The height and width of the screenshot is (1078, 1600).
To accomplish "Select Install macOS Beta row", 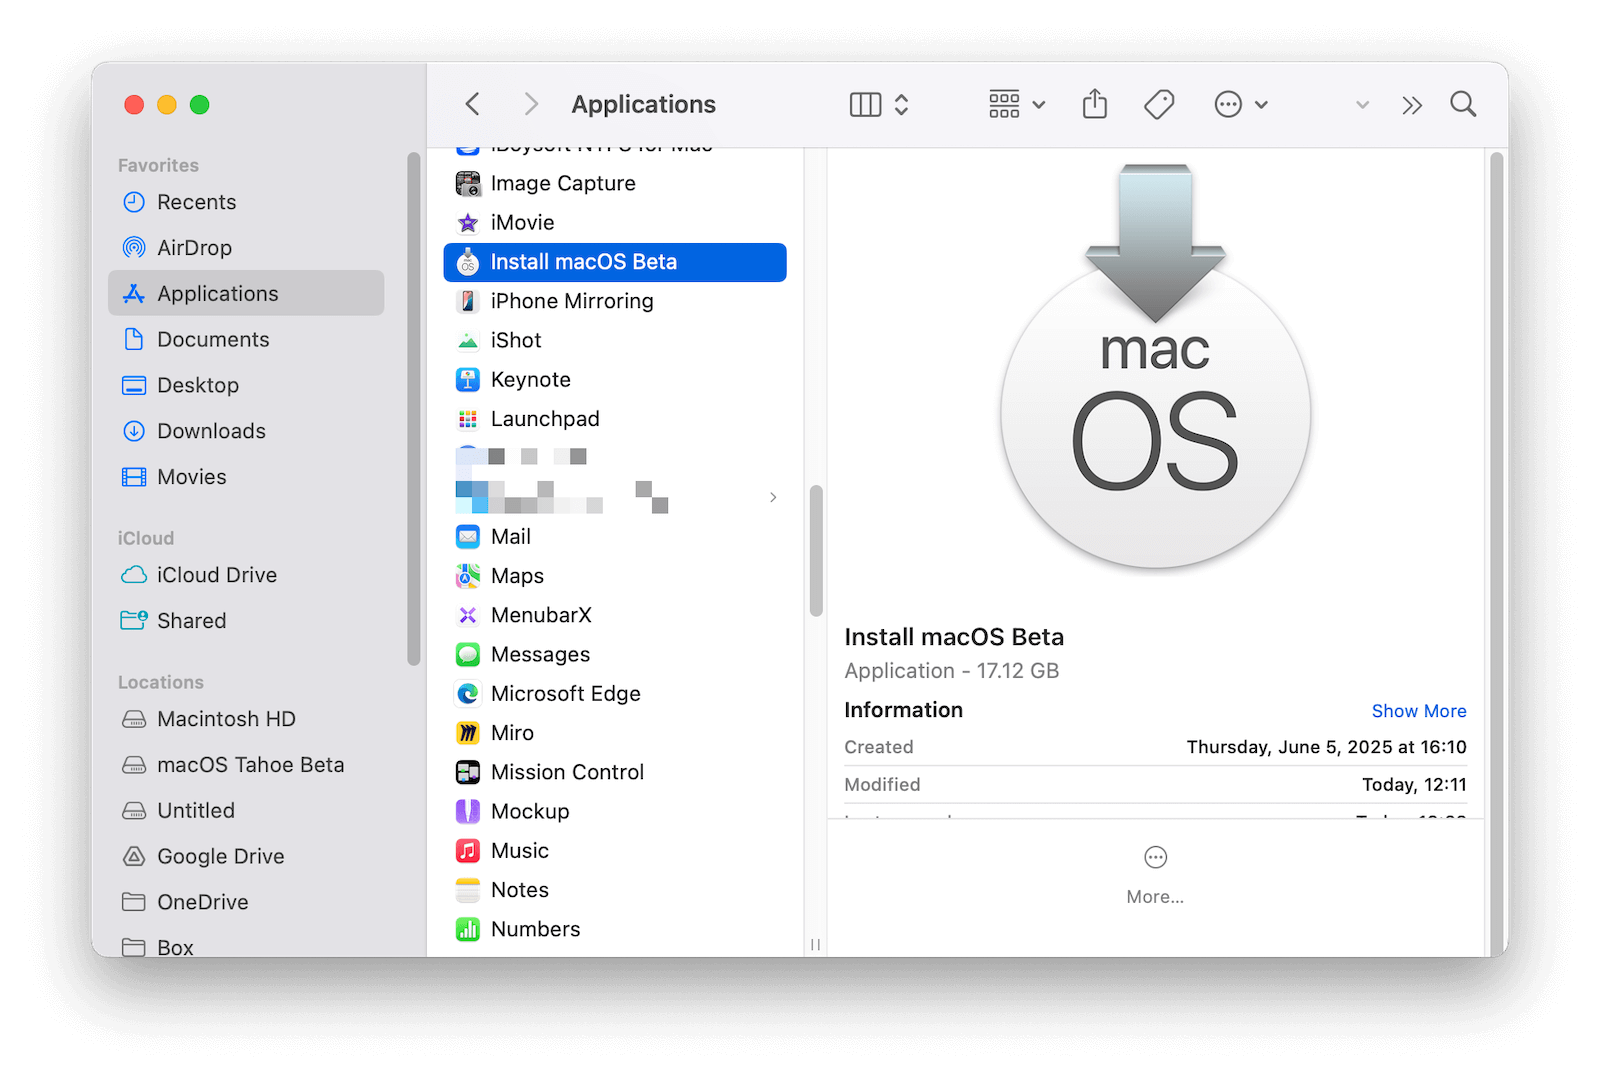I will pos(615,262).
